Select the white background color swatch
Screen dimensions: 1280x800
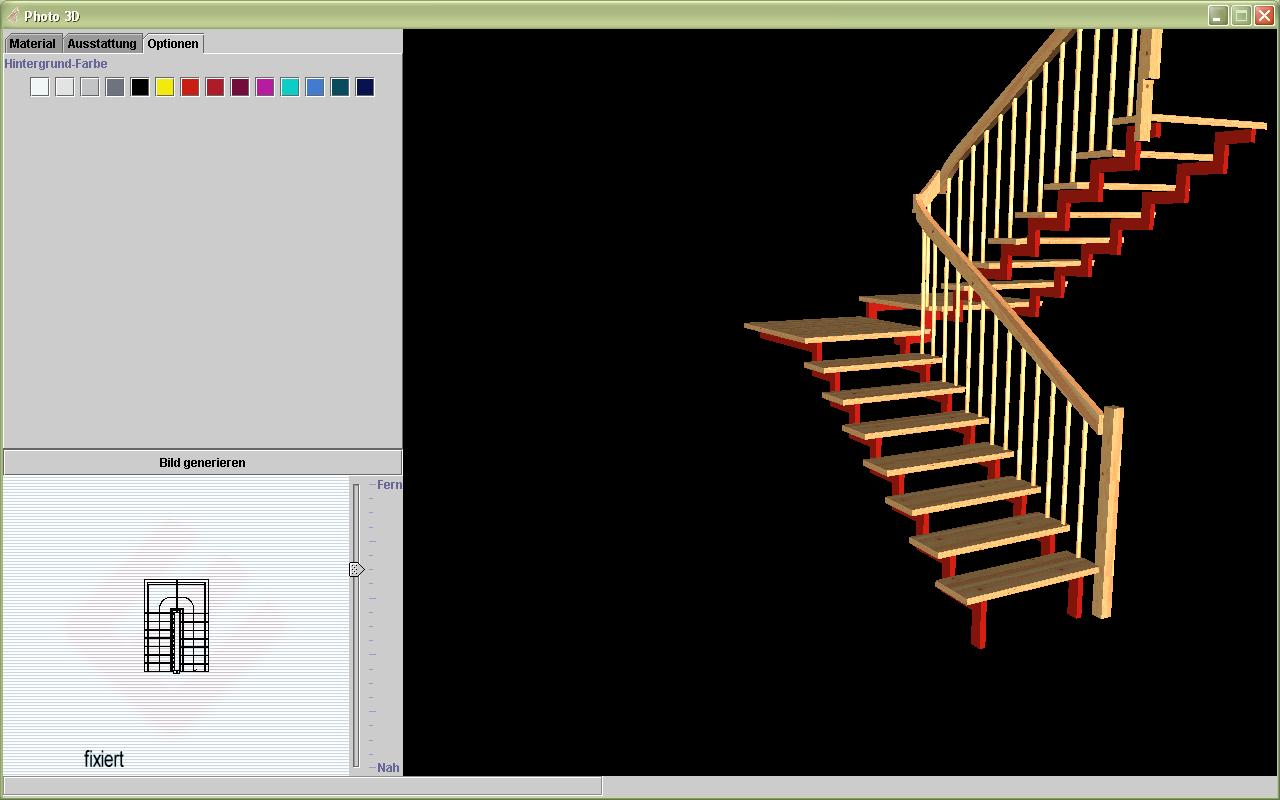pyautogui.click(x=39, y=87)
